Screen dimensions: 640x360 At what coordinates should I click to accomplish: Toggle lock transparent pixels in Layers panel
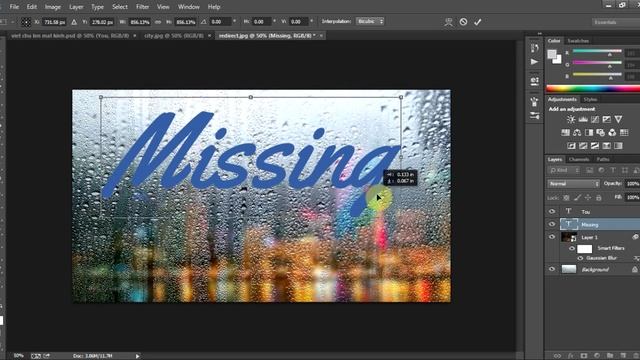point(567,198)
